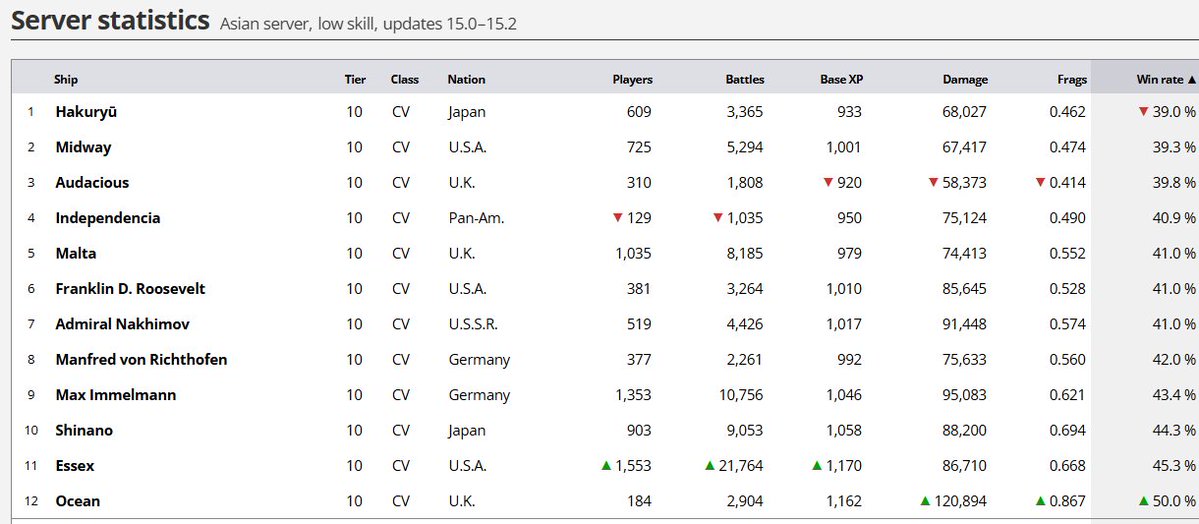This screenshot has width=1199, height=524.
Task: Select Max Immelmann win rate 43.4 %
Action: pos(1174,395)
